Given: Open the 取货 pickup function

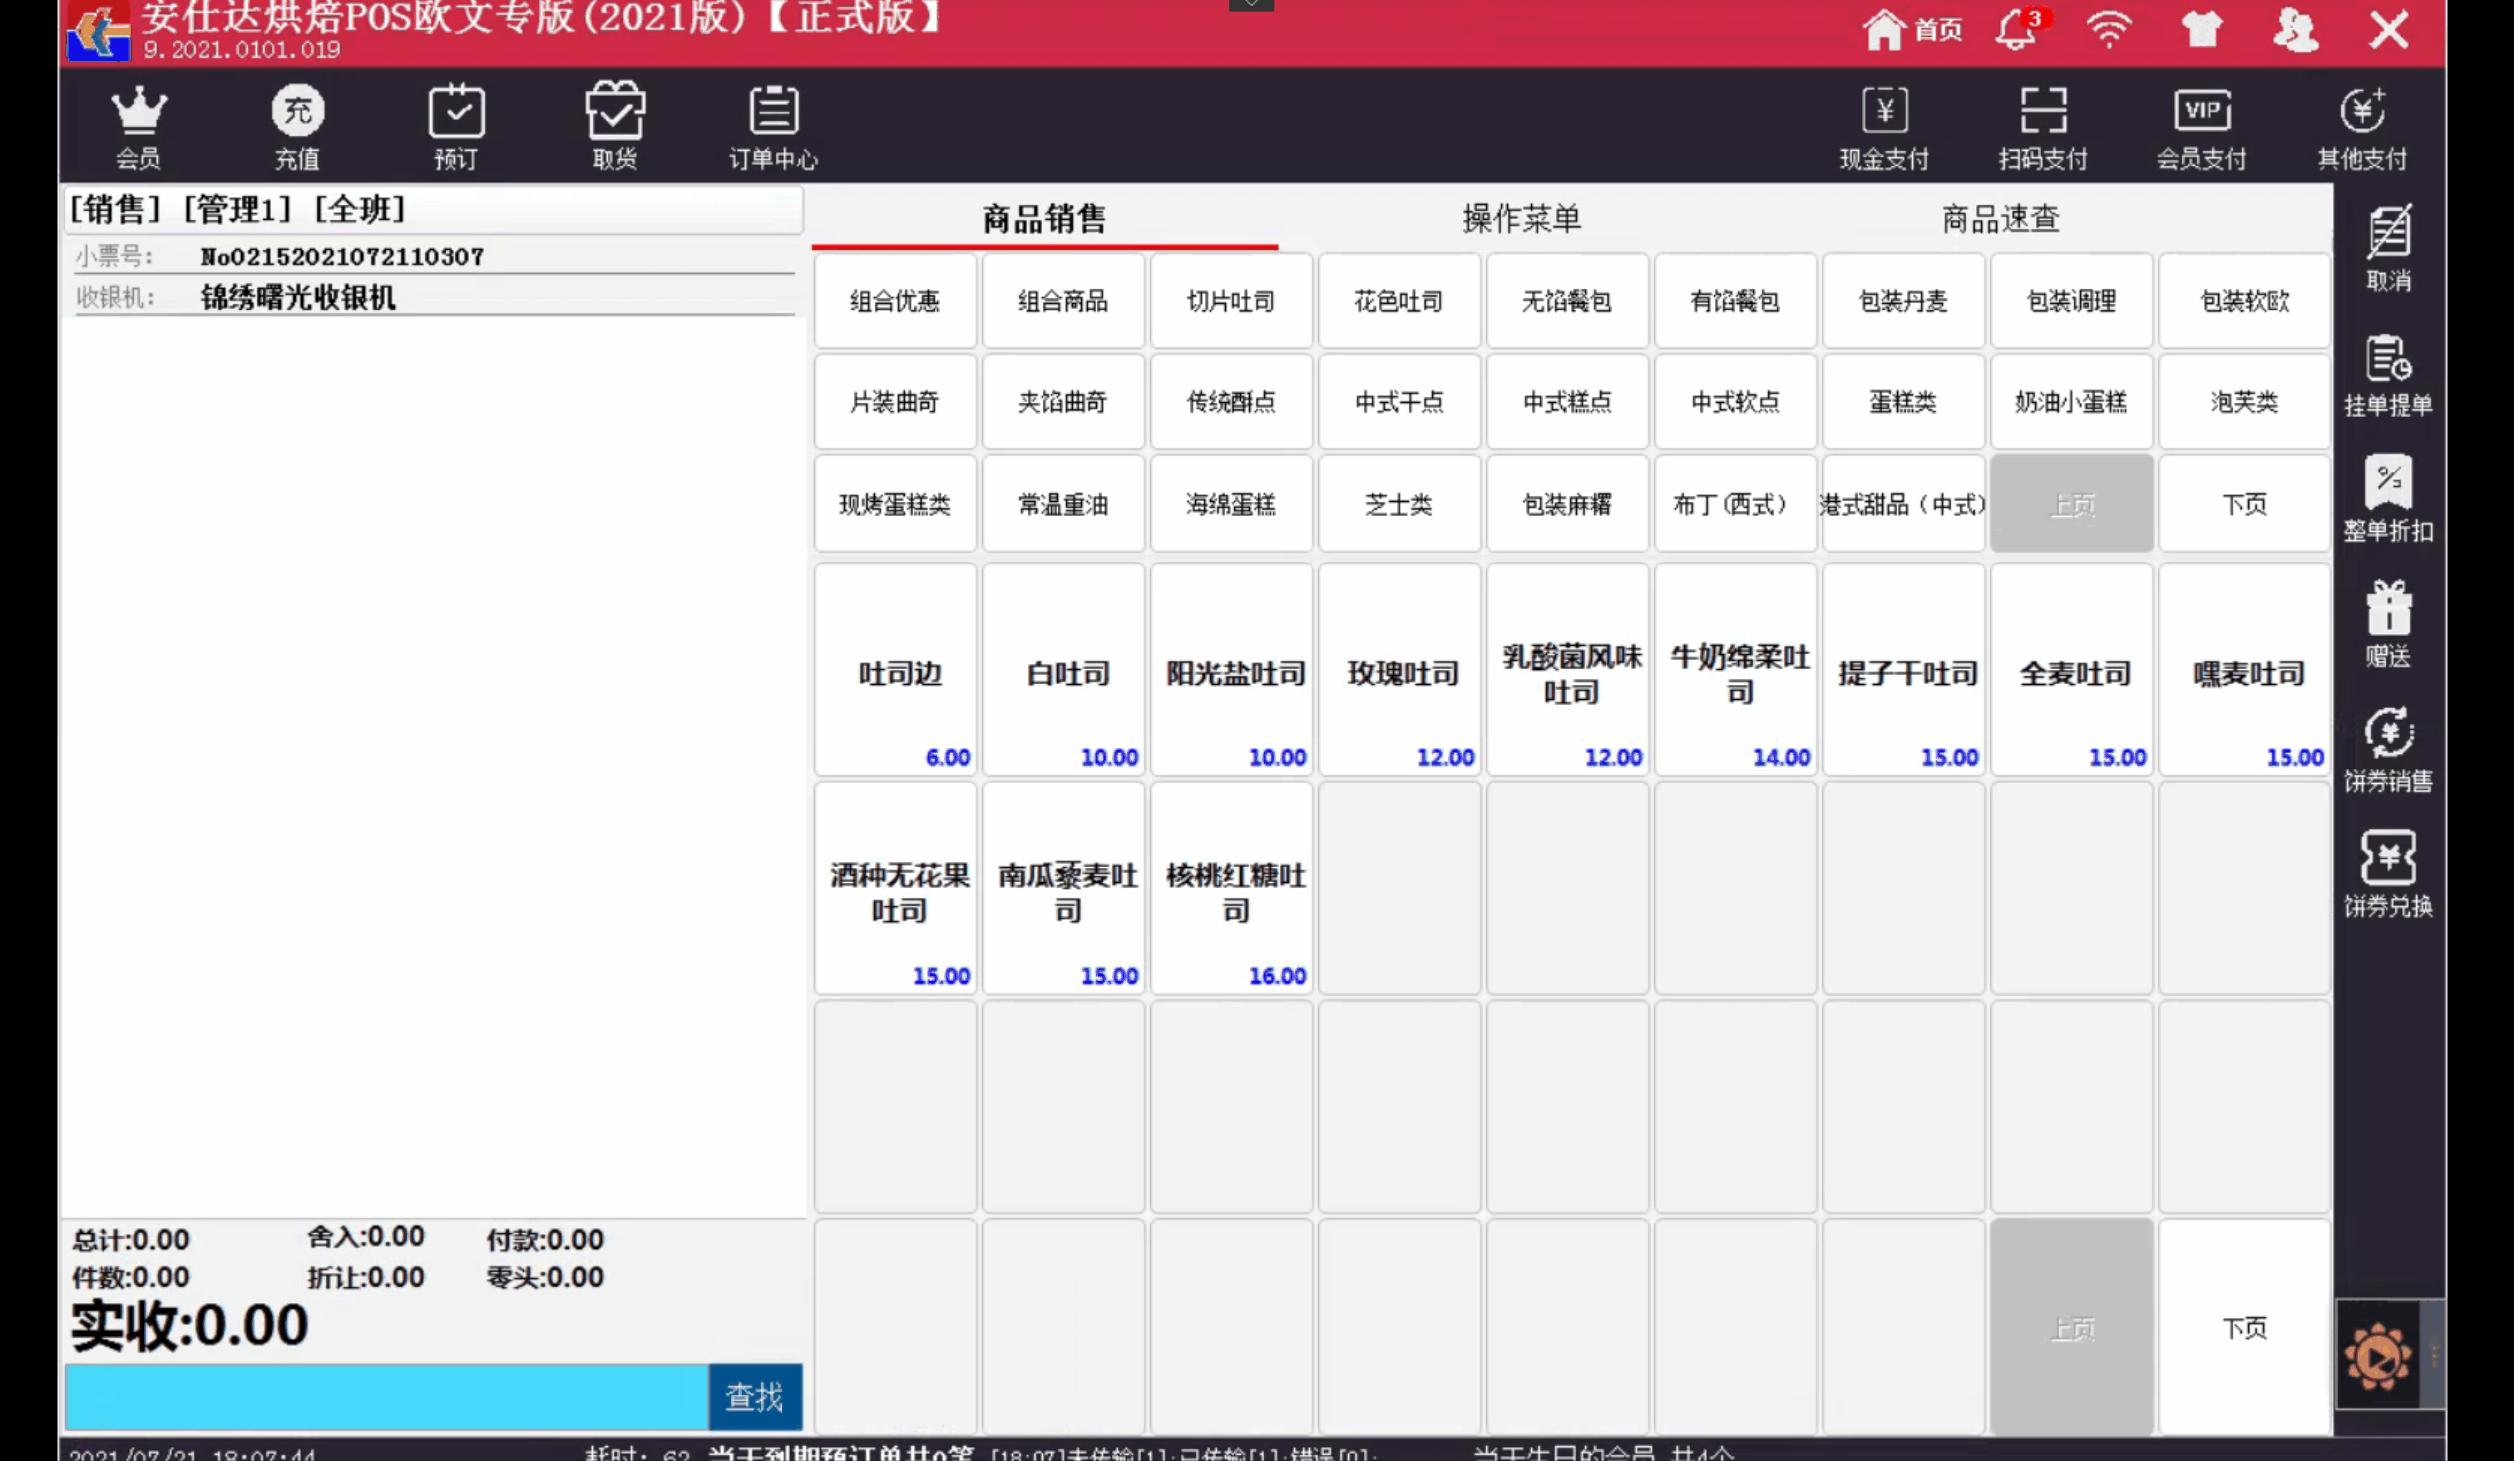Looking at the screenshot, I should click(x=616, y=123).
